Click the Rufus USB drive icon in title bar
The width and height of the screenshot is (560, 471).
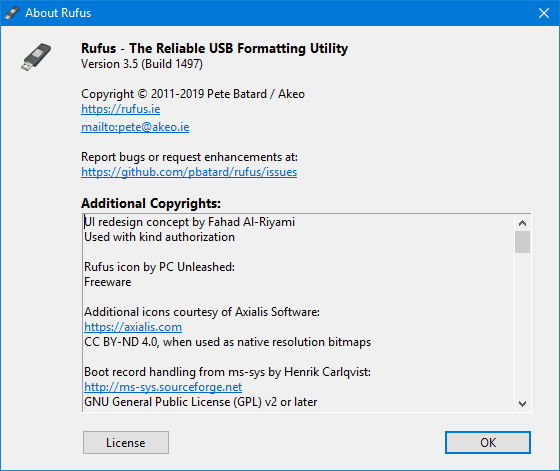(x=12, y=13)
